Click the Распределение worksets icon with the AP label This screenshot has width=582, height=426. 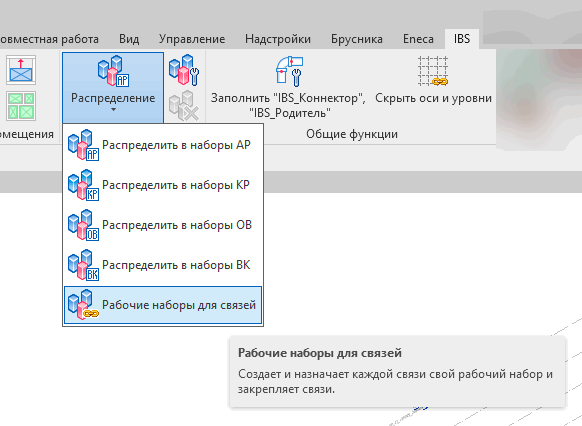[x=113, y=71]
